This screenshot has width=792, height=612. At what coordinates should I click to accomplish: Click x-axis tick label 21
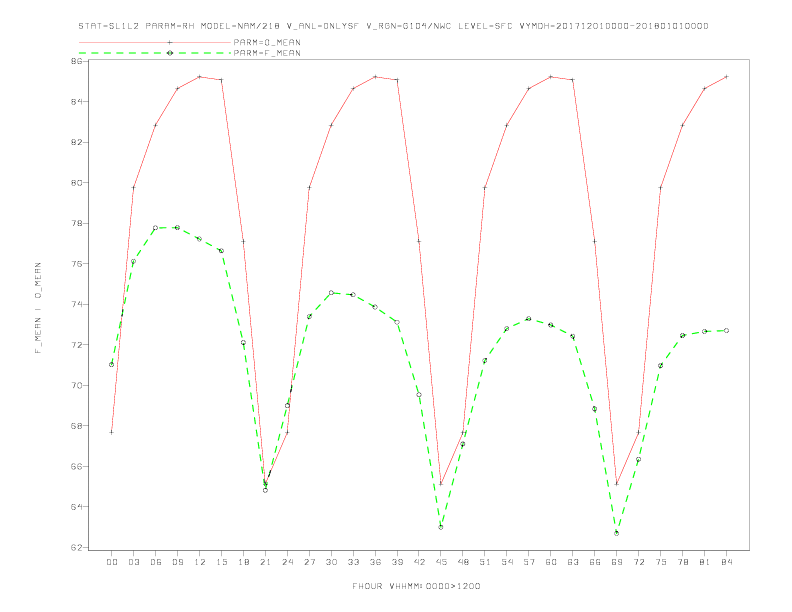tap(266, 562)
